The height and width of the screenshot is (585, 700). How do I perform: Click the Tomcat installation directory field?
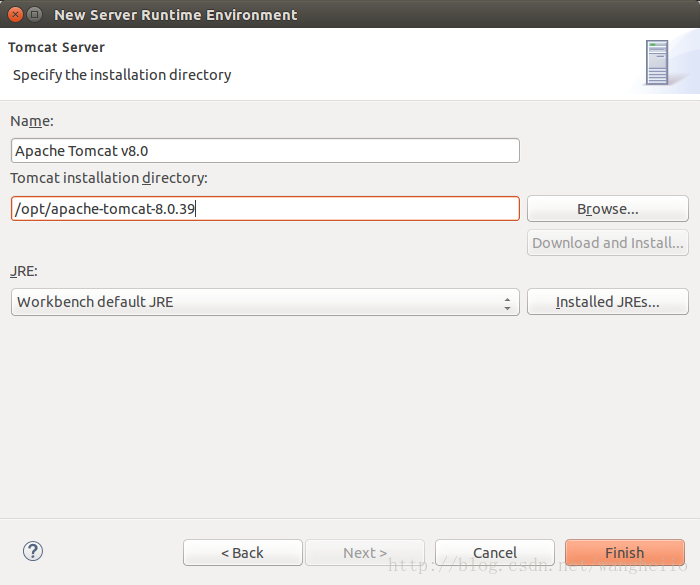tap(265, 209)
